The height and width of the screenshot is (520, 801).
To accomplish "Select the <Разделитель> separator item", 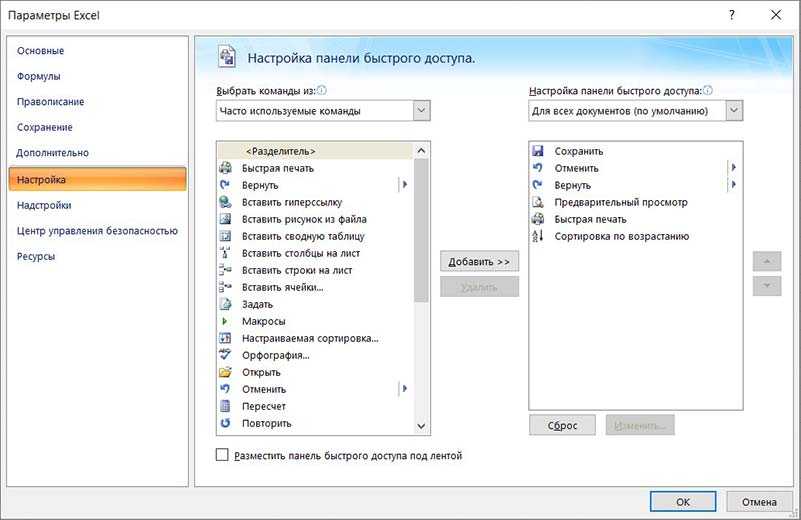I will pyautogui.click(x=280, y=151).
